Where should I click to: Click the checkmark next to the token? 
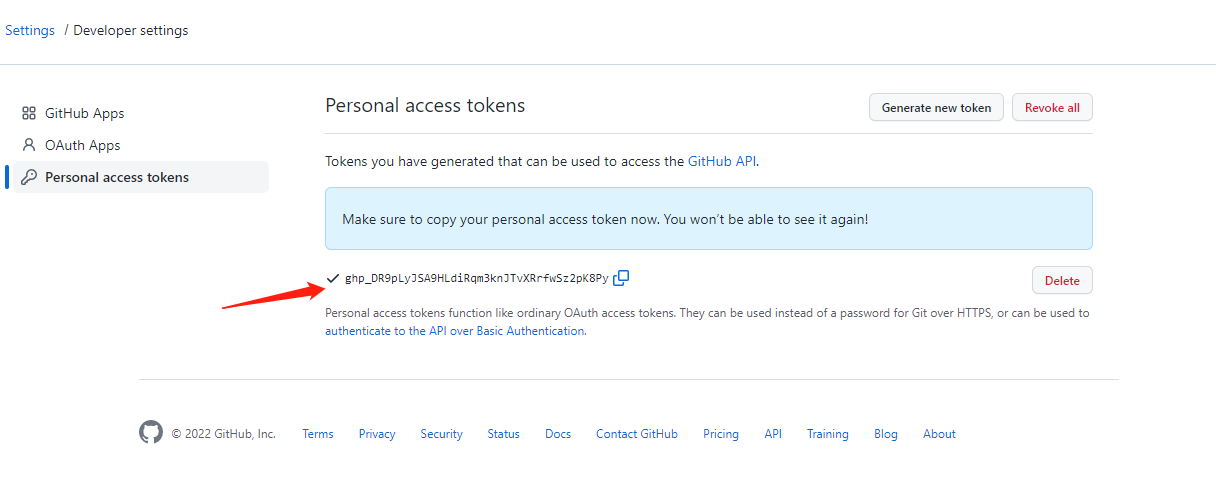coord(333,278)
